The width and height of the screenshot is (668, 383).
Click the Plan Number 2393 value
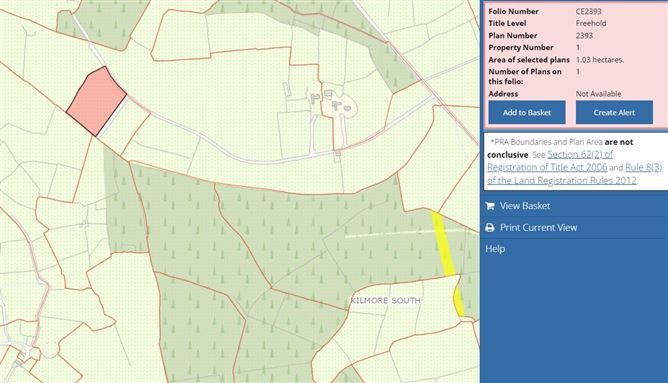[584, 35]
